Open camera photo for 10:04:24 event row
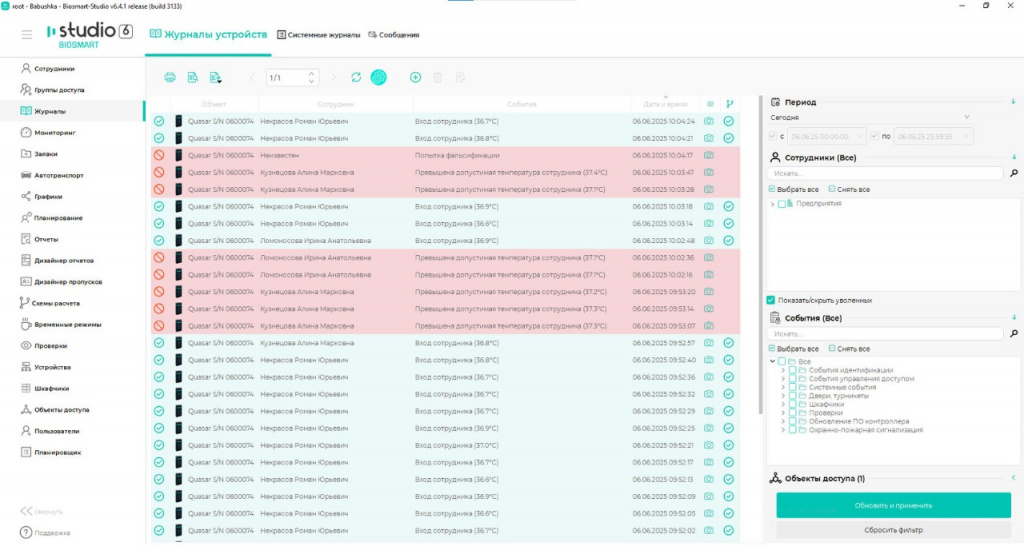The image size is (1024, 550). 709,121
